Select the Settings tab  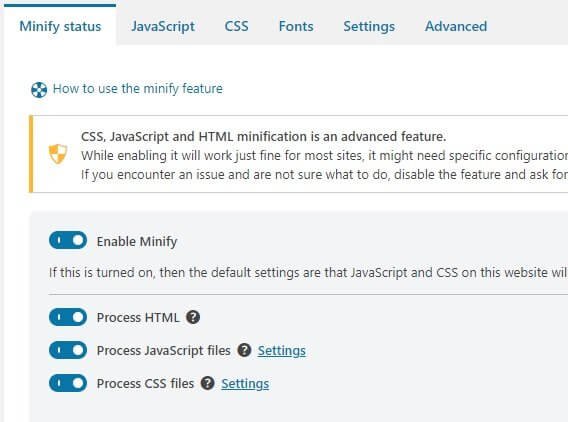pos(369,26)
